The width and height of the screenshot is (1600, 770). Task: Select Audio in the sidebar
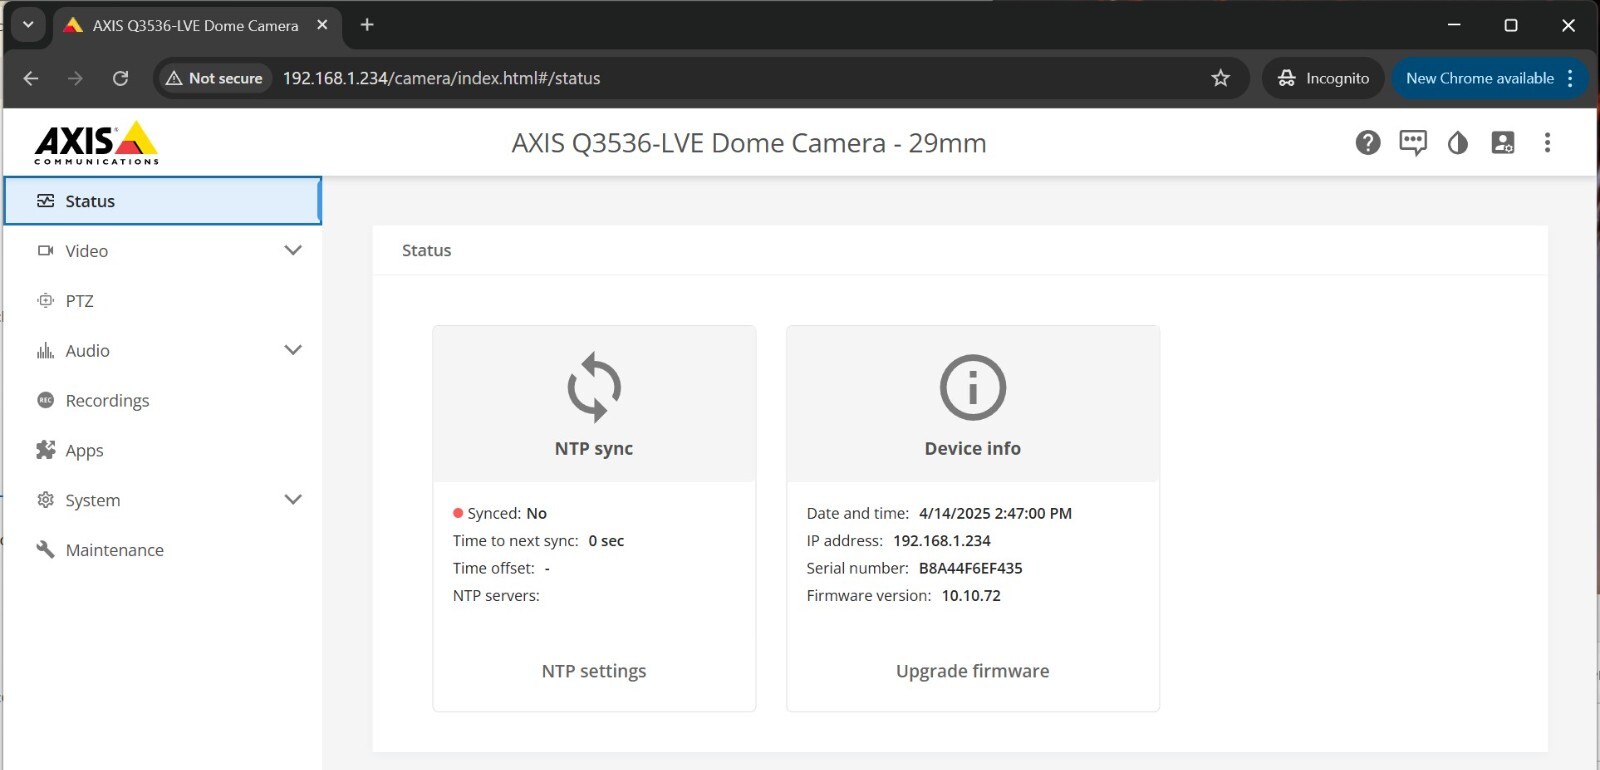point(162,351)
